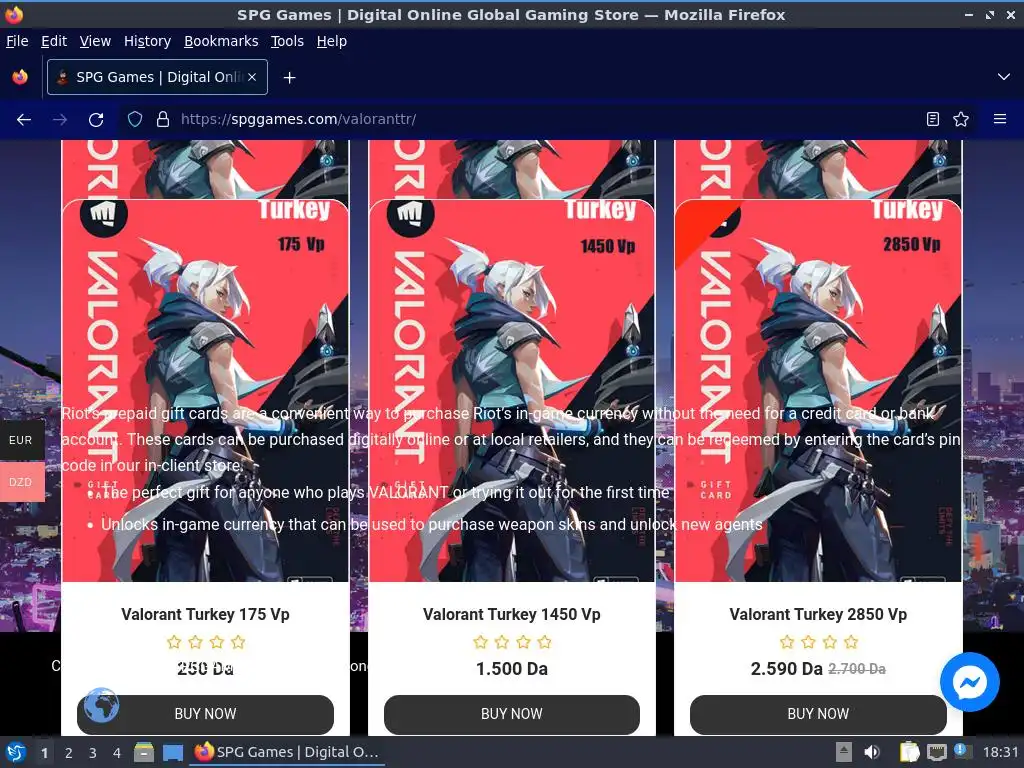Screen dimensions: 1024x768
Task: Click the 1450 Vp gift card image
Action: 511,390
